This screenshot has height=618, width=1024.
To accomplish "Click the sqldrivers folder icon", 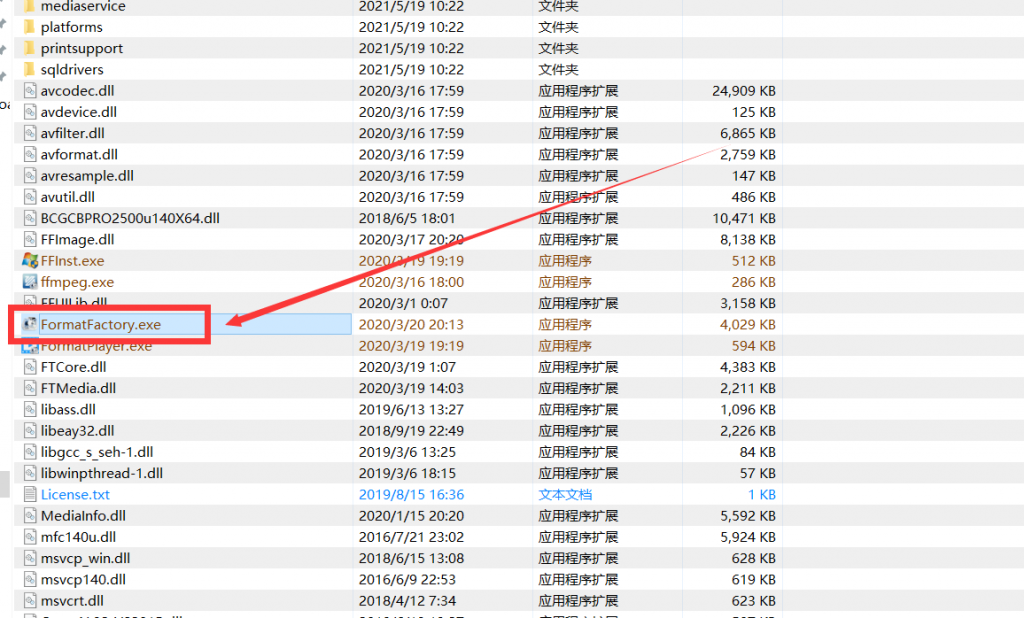I will coord(29,70).
